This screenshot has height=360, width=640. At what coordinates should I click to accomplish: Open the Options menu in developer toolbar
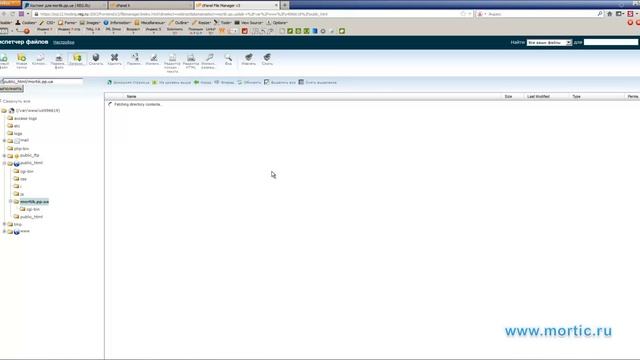(x=277, y=22)
